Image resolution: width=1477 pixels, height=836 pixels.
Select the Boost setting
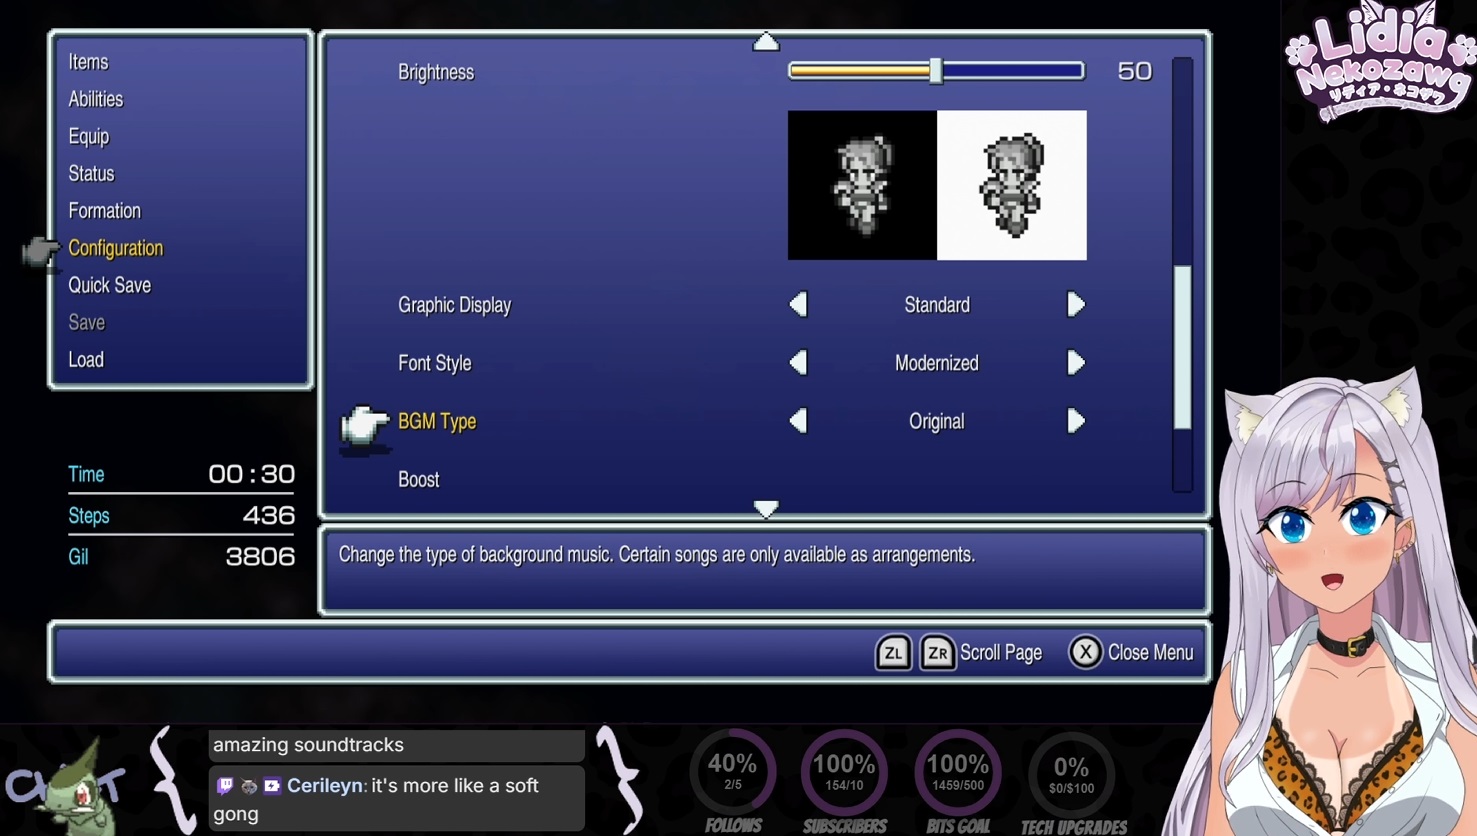pyautogui.click(x=419, y=480)
